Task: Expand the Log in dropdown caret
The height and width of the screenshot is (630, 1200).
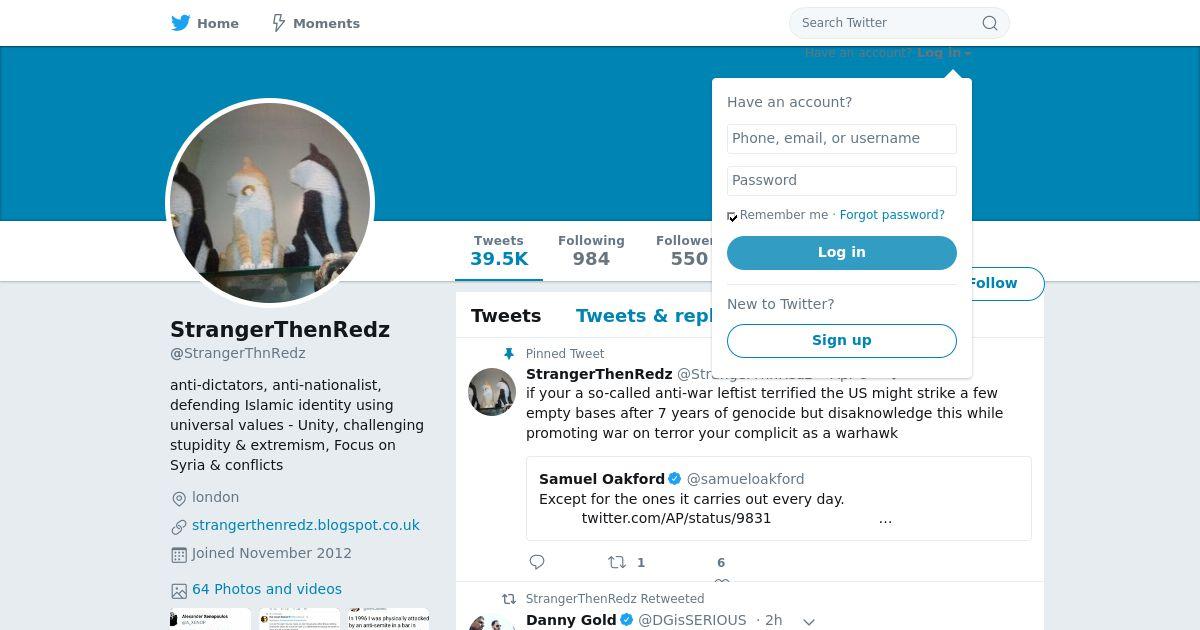Action: point(968,54)
